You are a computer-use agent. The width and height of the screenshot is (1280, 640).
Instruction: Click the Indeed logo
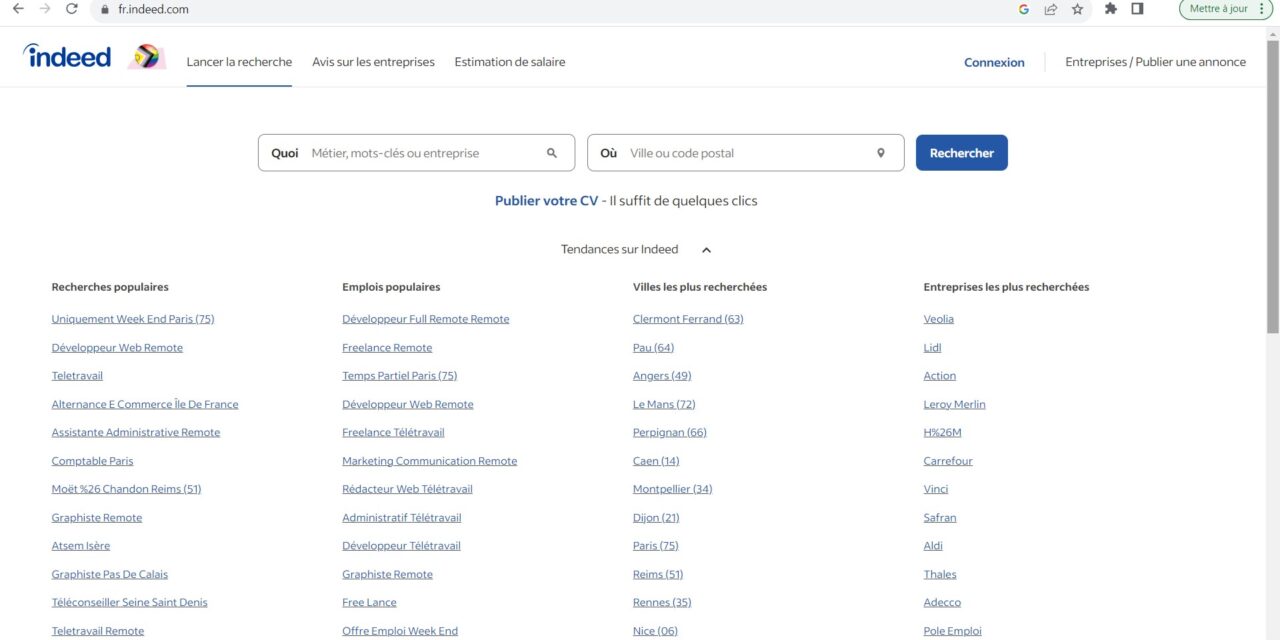point(67,57)
